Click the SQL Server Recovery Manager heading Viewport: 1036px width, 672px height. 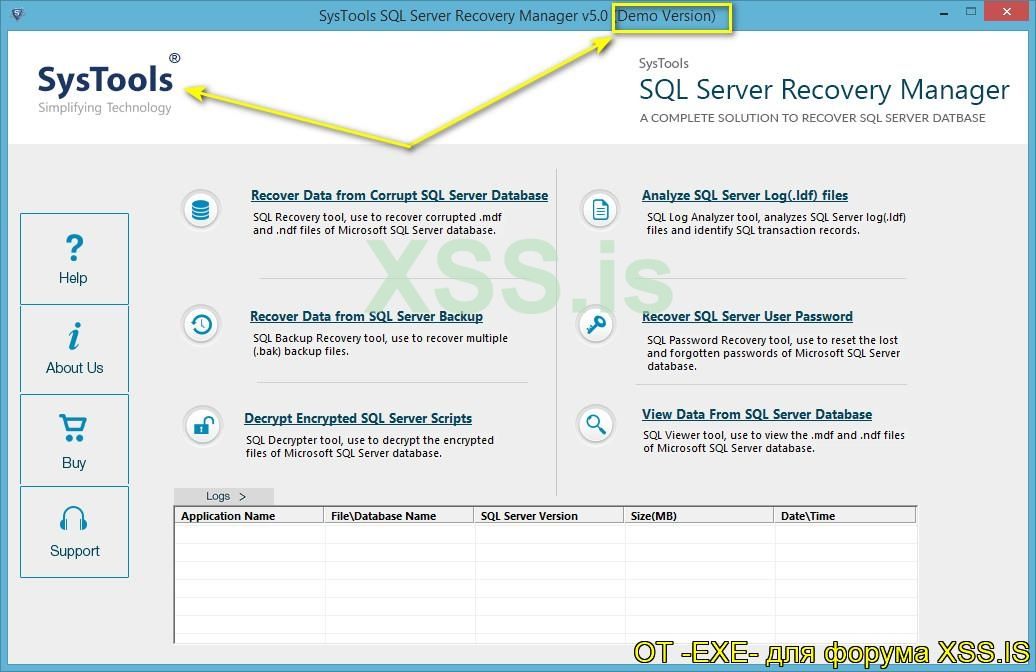(824, 91)
